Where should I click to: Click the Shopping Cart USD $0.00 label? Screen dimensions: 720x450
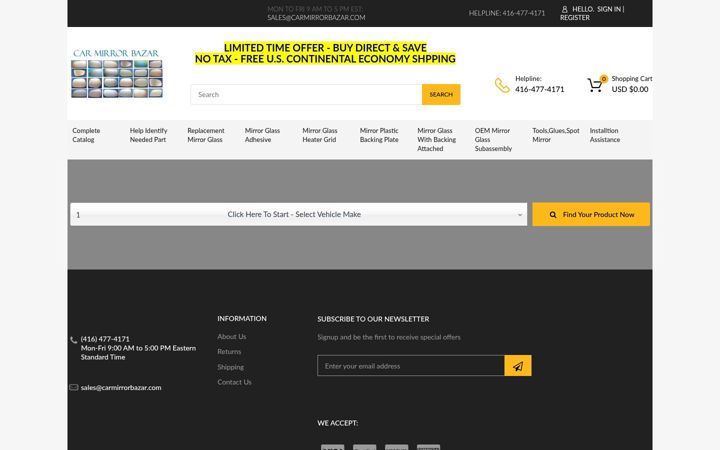pyautogui.click(x=631, y=84)
